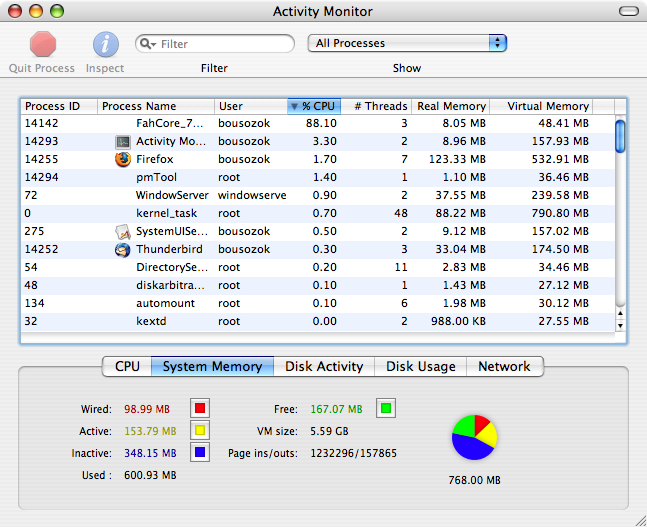Click the Free 167.07 MB value

coord(336,409)
